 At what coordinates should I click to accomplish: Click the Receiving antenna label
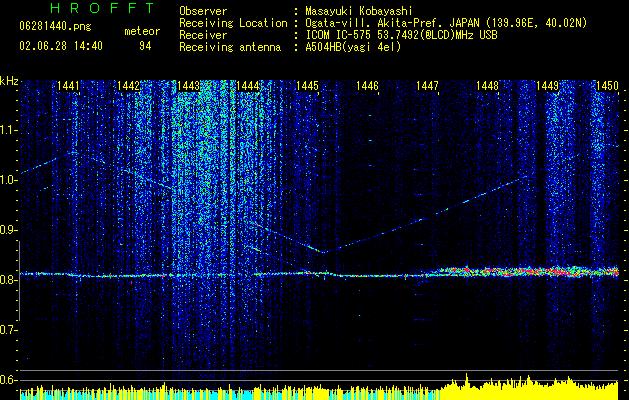click(230, 47)
